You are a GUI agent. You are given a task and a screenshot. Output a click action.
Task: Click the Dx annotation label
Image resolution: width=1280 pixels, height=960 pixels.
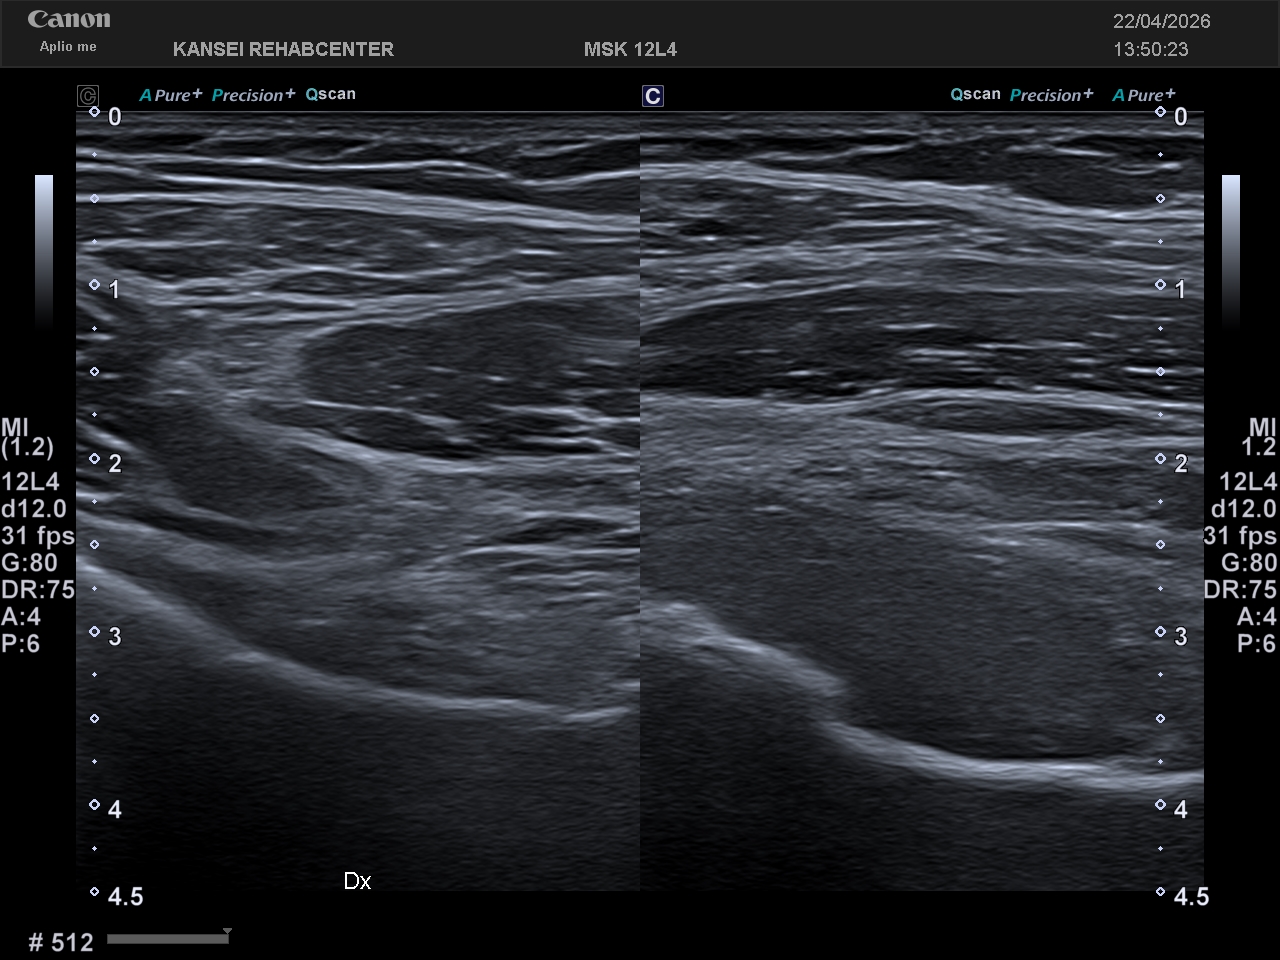(357, 881)
